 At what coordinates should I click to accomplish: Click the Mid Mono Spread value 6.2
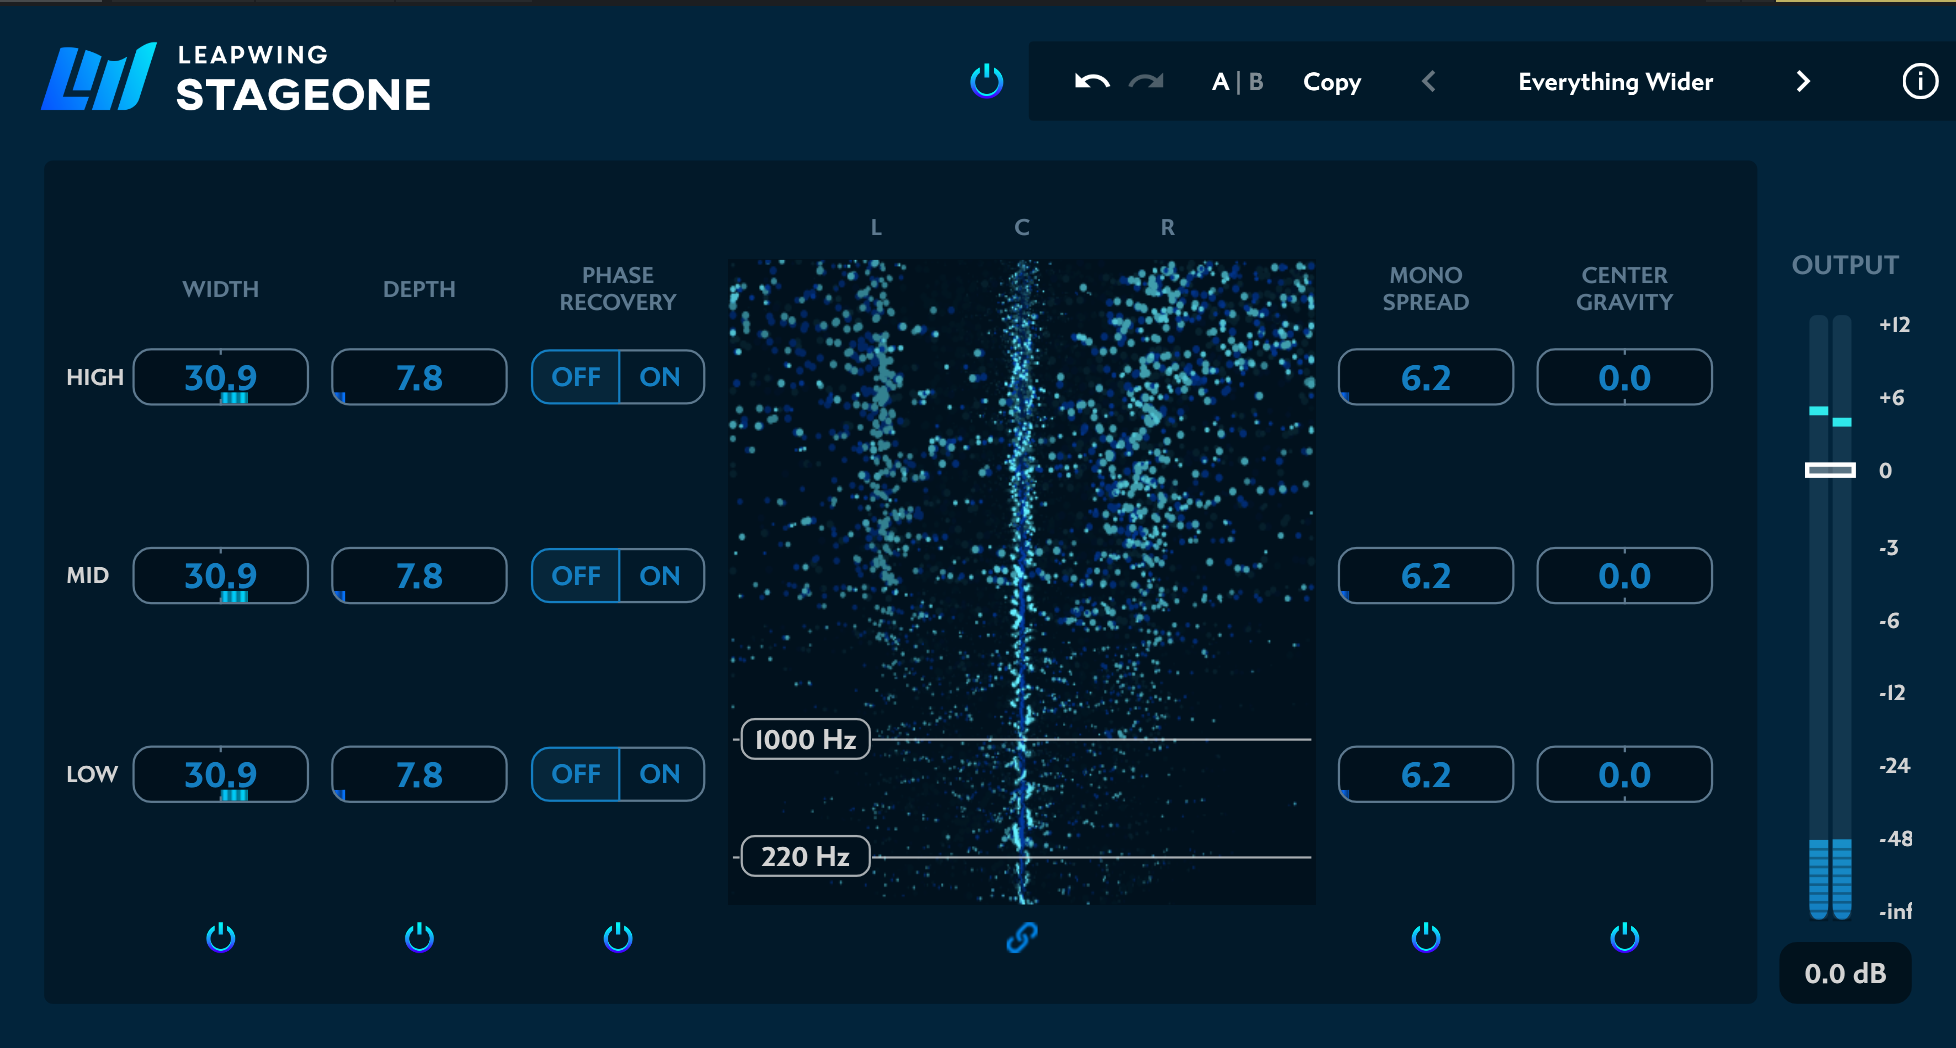pos(1426,576)
